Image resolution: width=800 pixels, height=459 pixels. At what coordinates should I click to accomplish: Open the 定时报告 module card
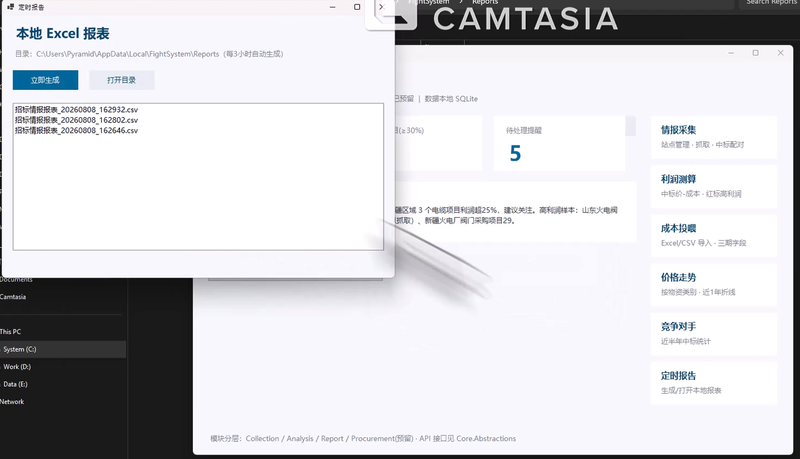click(x=713, y=383)
